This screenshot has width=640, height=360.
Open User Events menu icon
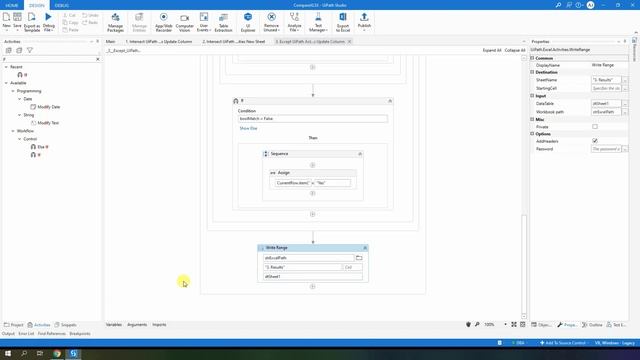(x=204, y=17)
